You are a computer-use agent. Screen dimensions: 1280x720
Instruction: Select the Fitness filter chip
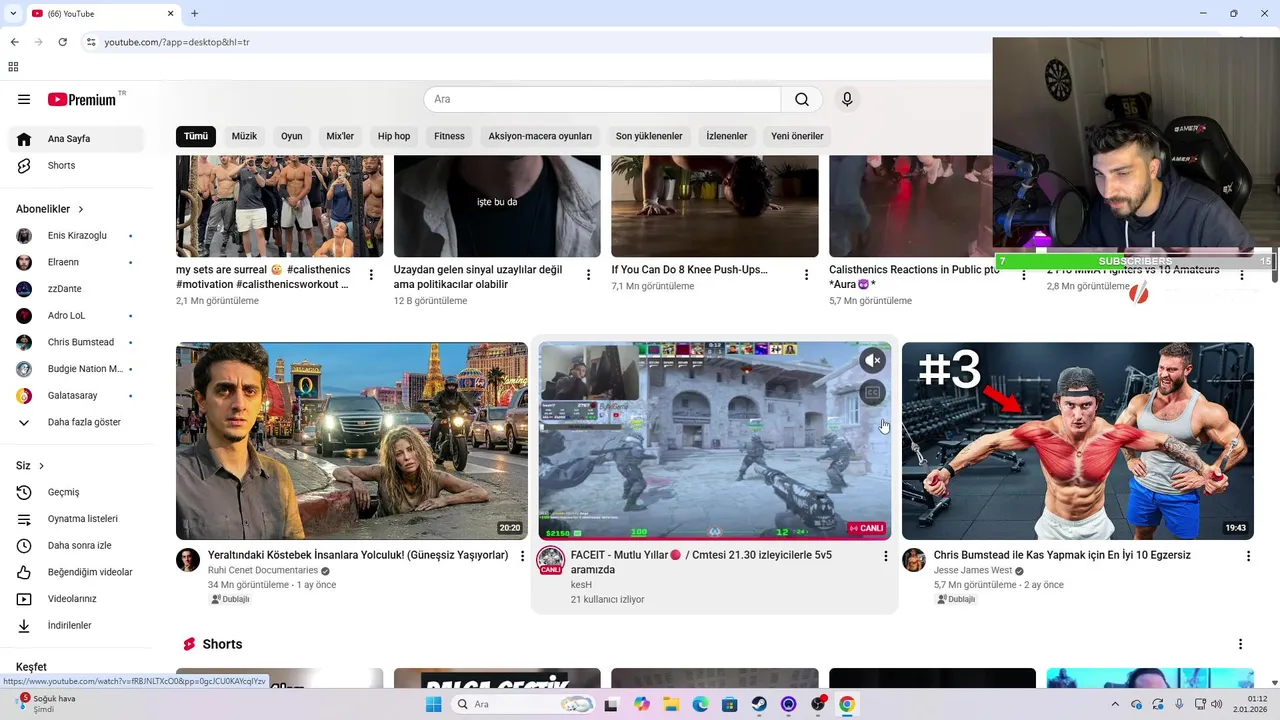click(x=449, y=136)
